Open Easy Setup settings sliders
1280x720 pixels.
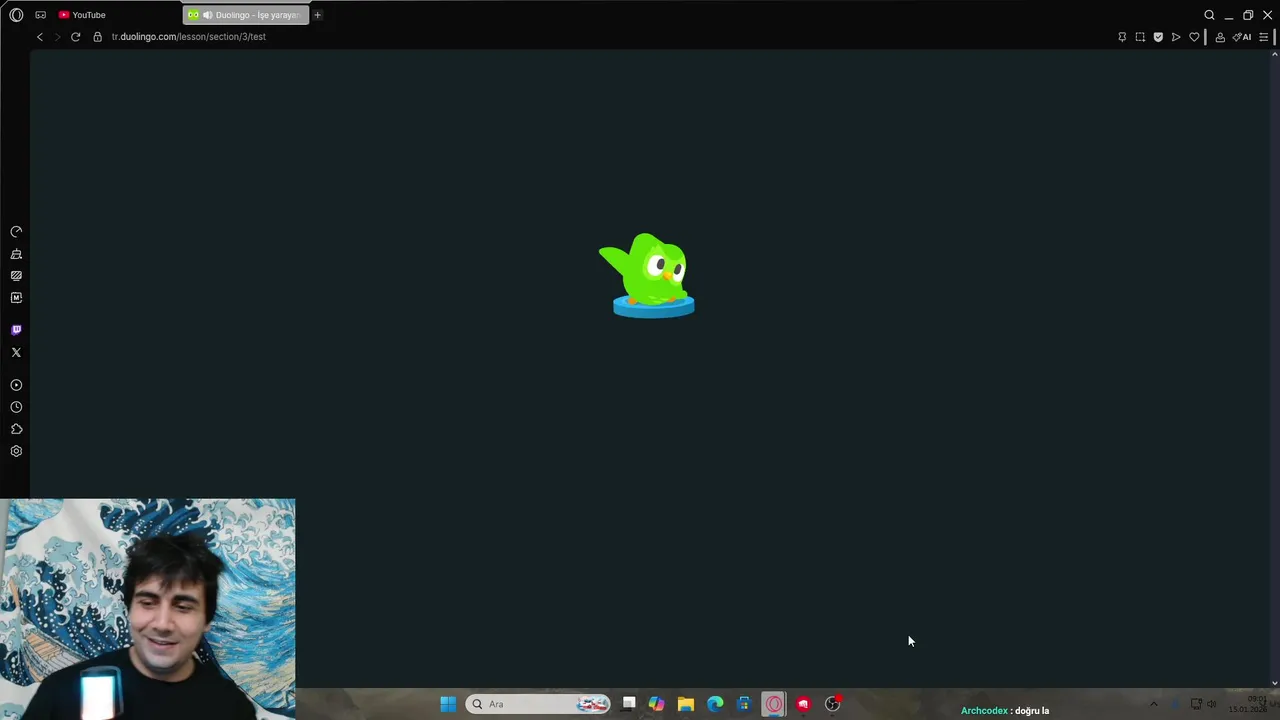coord(1263,37)
